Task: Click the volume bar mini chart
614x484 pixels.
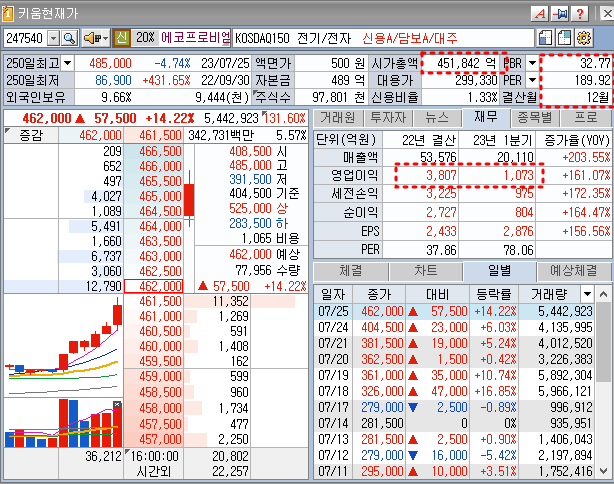Action: 64,423
